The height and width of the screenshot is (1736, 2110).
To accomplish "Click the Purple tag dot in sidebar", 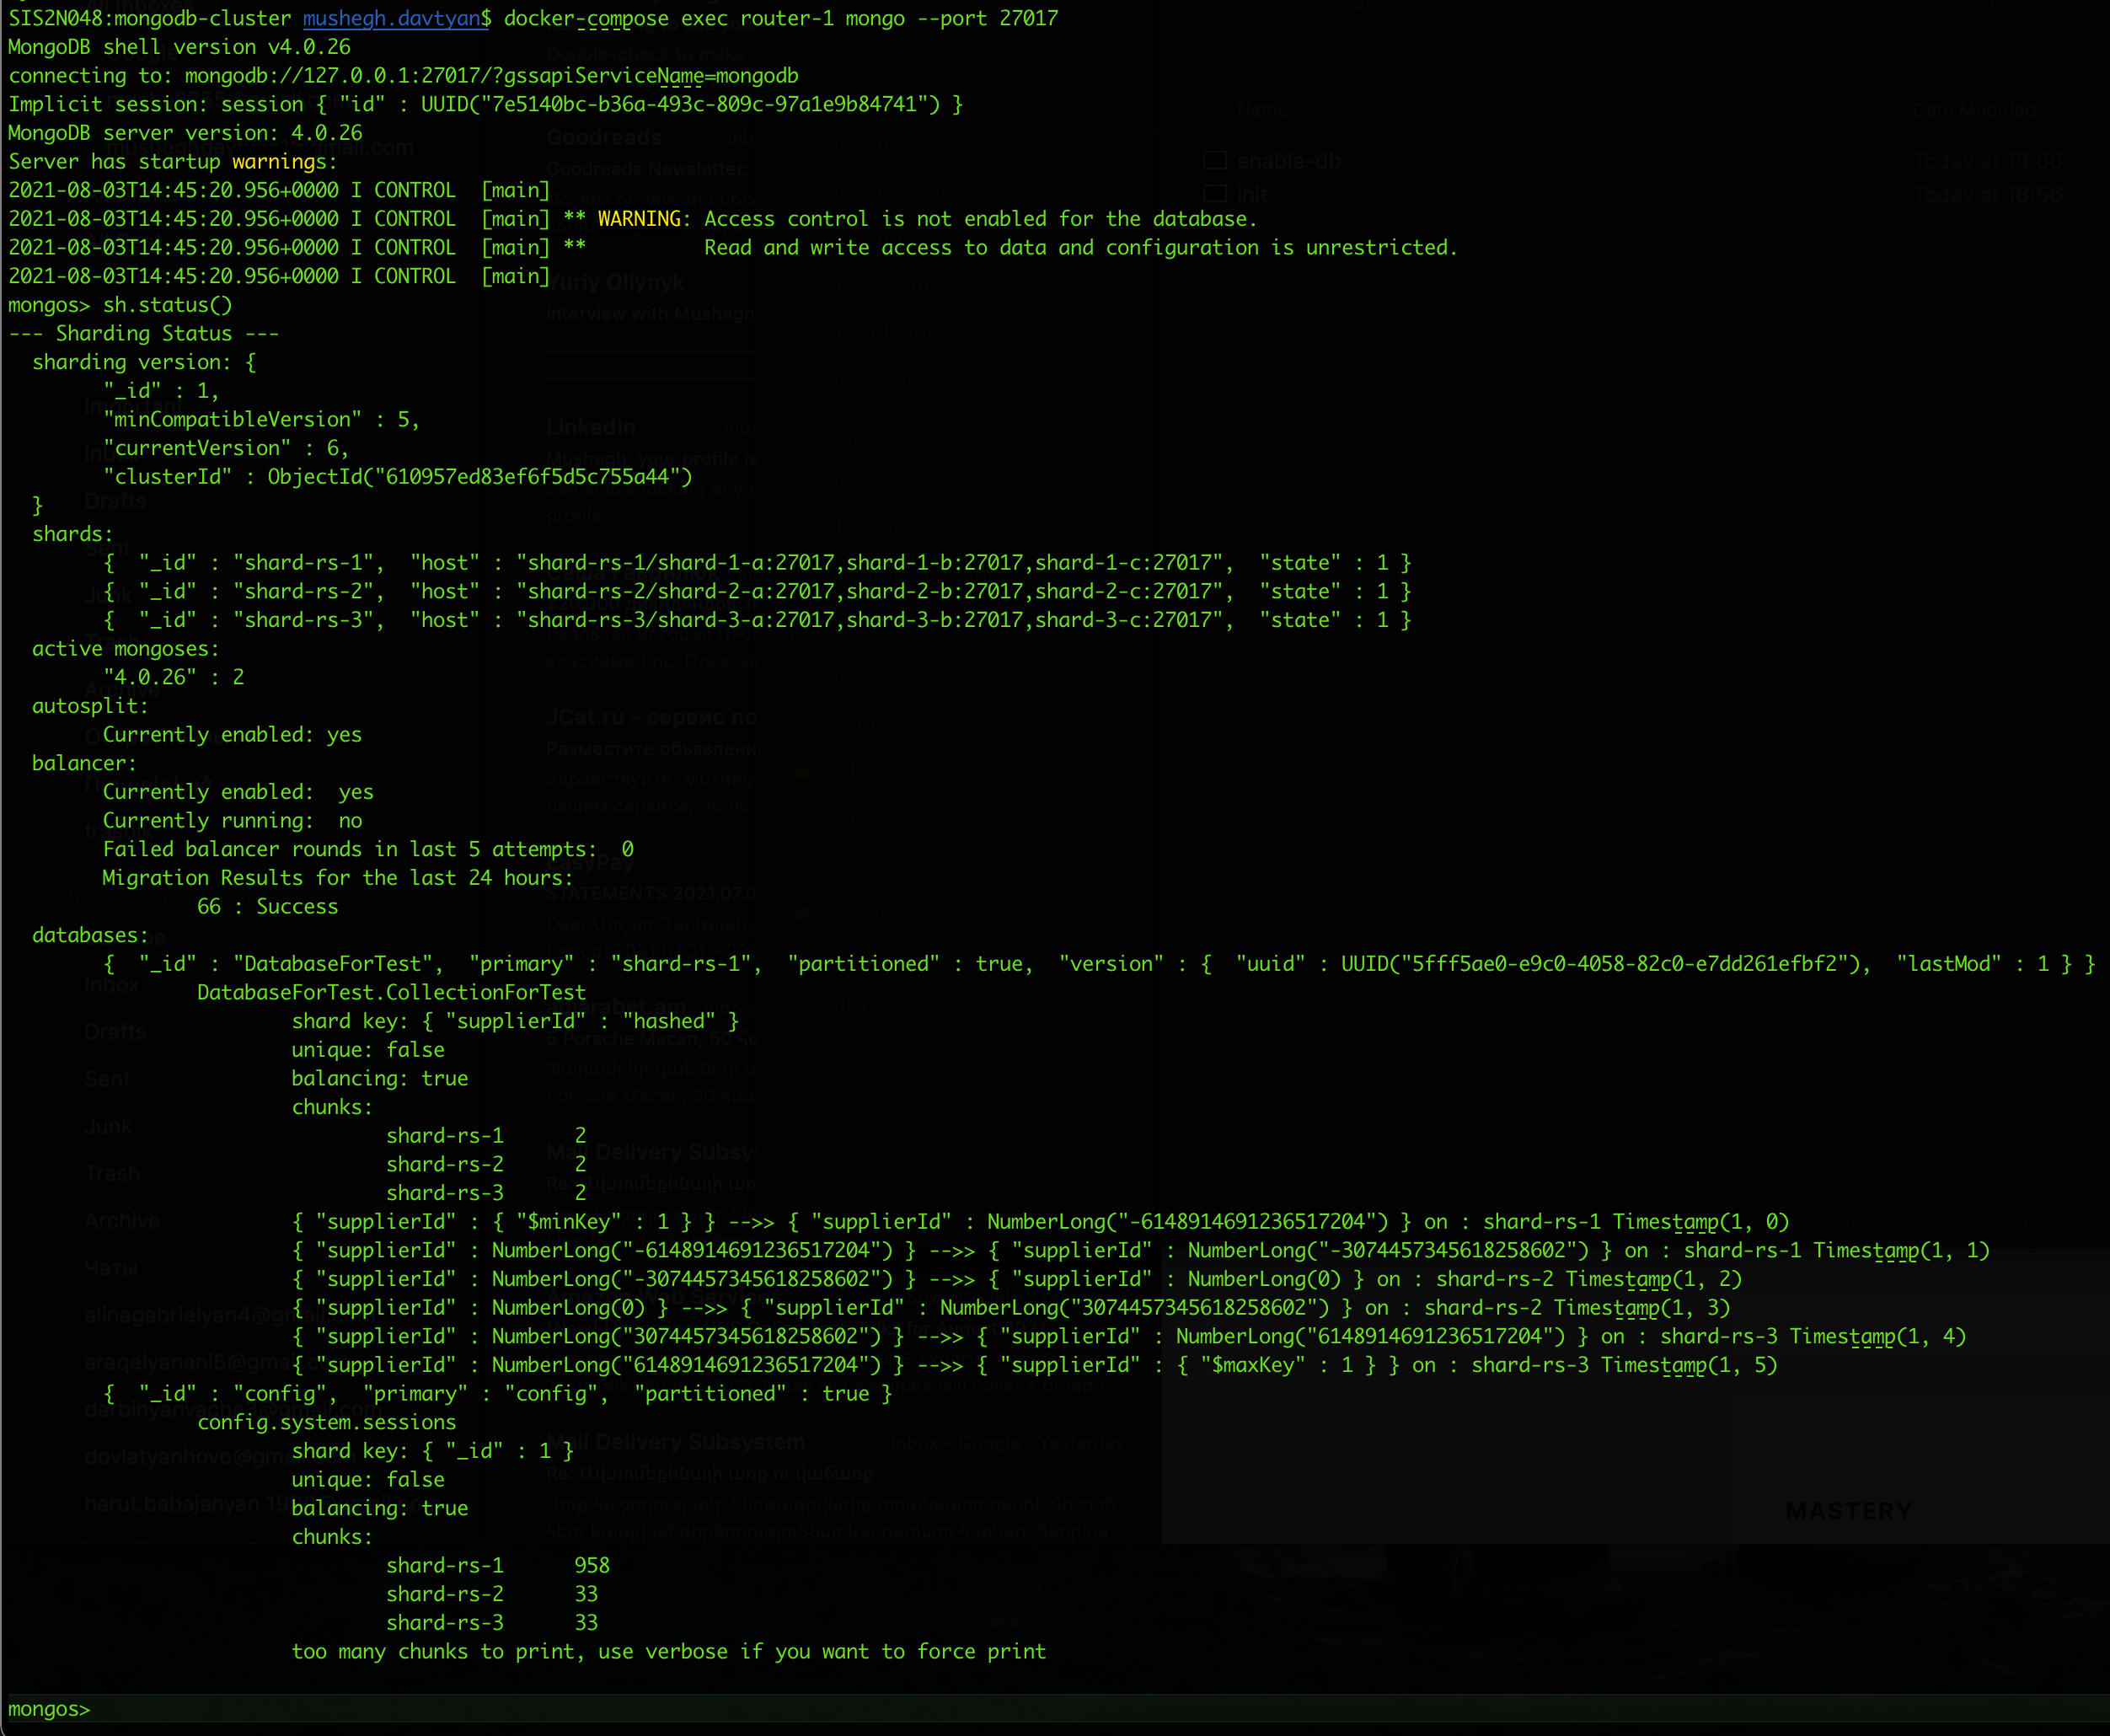I will coord(802,913).
